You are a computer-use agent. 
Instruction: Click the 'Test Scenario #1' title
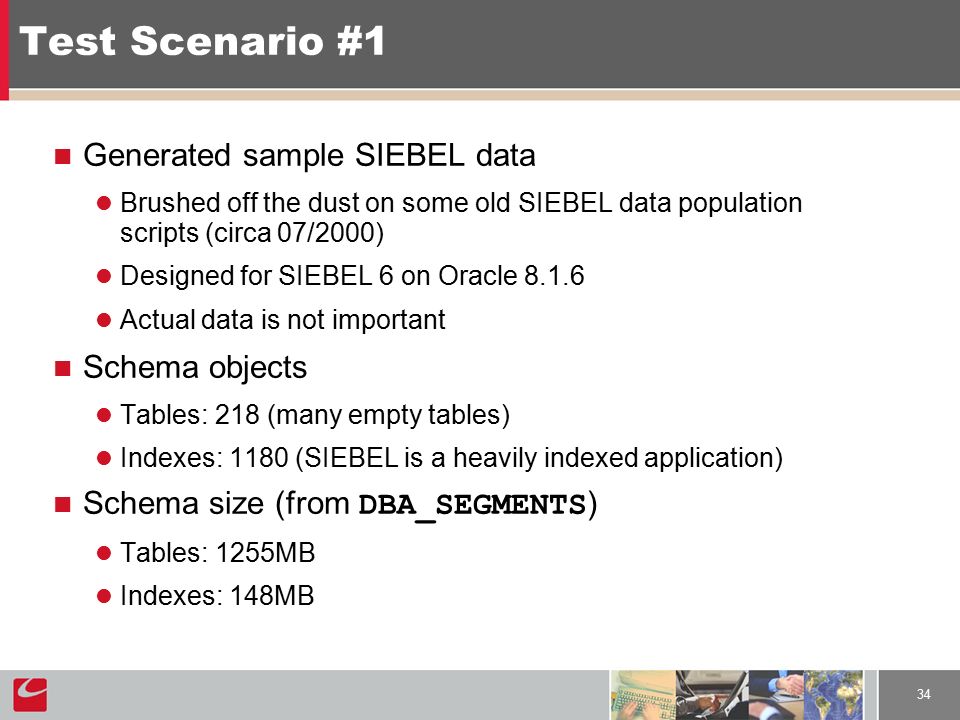pyautogui.click(x=203, y=41)
